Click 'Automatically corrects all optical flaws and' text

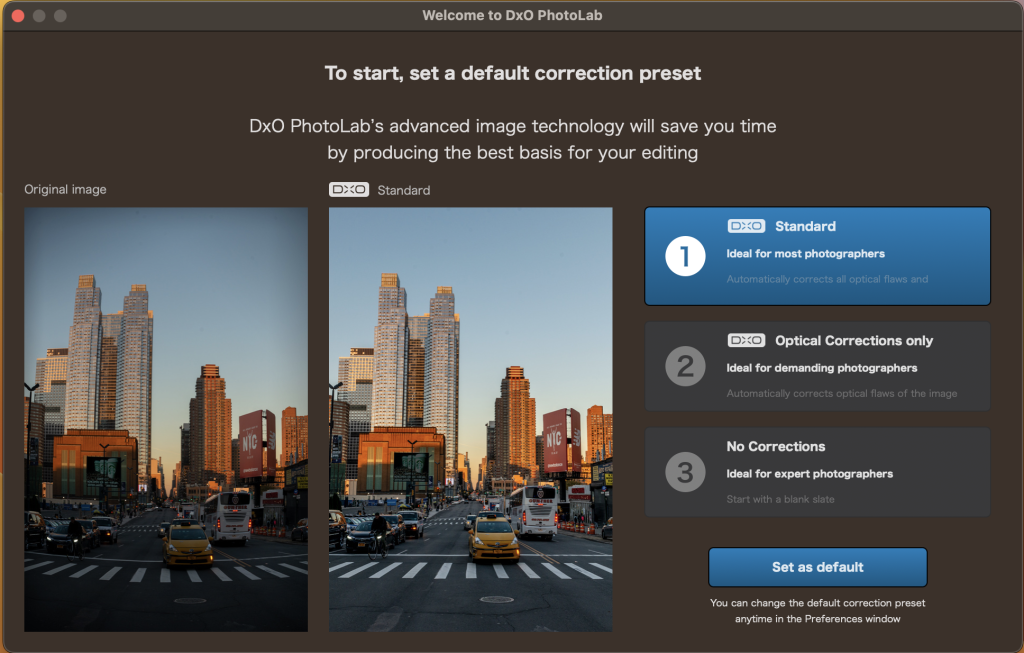827,279
